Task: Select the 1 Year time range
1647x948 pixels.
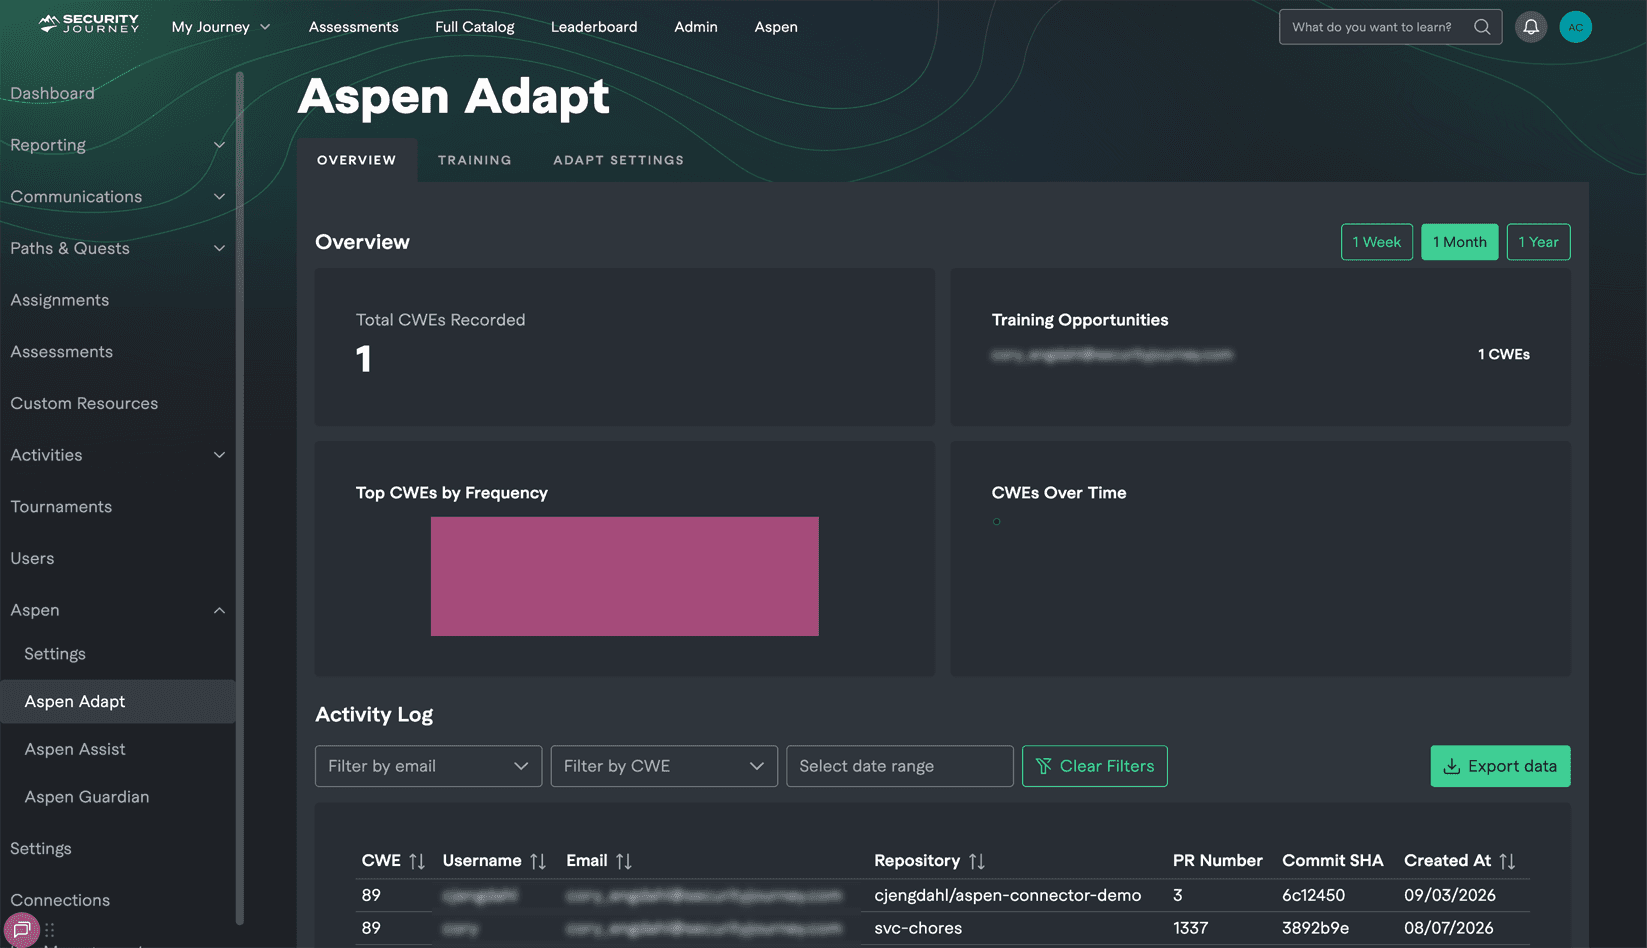Action: click(1539, 242)
